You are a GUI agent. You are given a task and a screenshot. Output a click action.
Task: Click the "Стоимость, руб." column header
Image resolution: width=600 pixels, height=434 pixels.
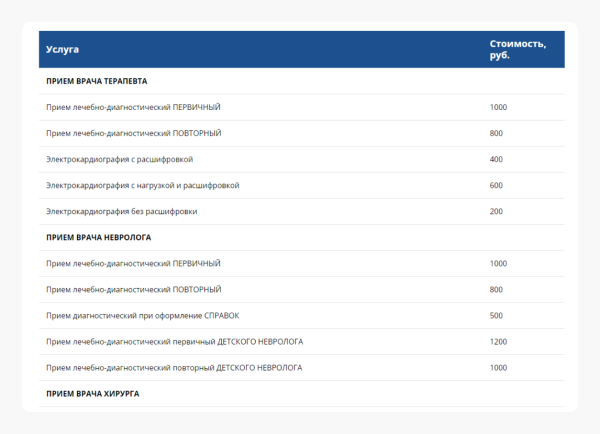click(x=516, y=49)
